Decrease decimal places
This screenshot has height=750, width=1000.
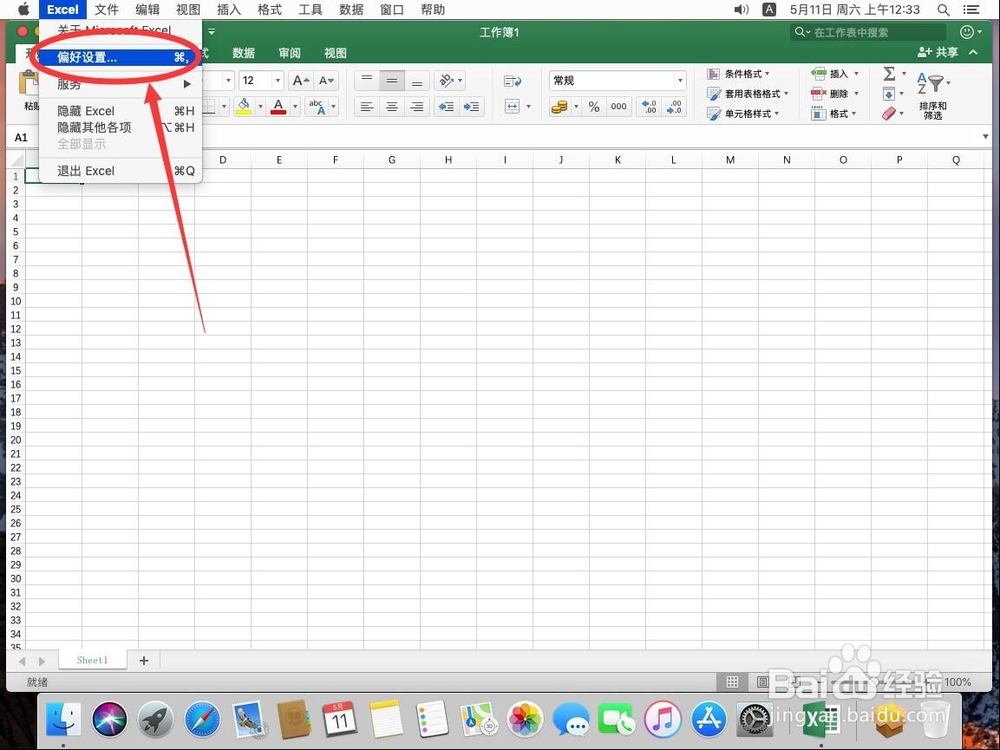click(674, 107)
